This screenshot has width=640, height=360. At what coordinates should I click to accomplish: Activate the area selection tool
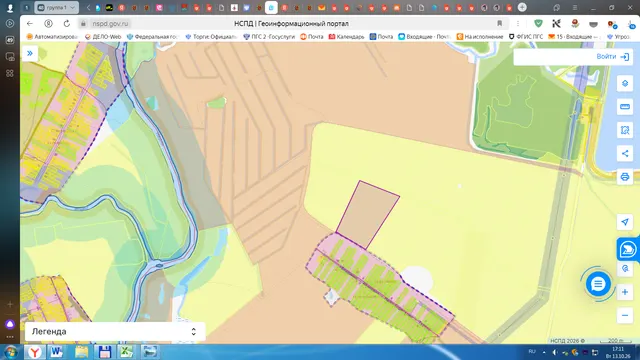click(624, 130)
